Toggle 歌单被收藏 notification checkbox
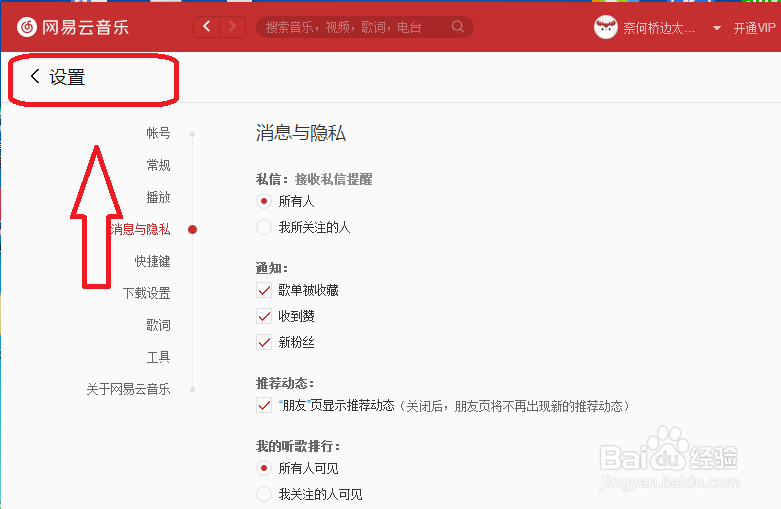781x509 pixels. pyautogui.click(x=264, y=290)
